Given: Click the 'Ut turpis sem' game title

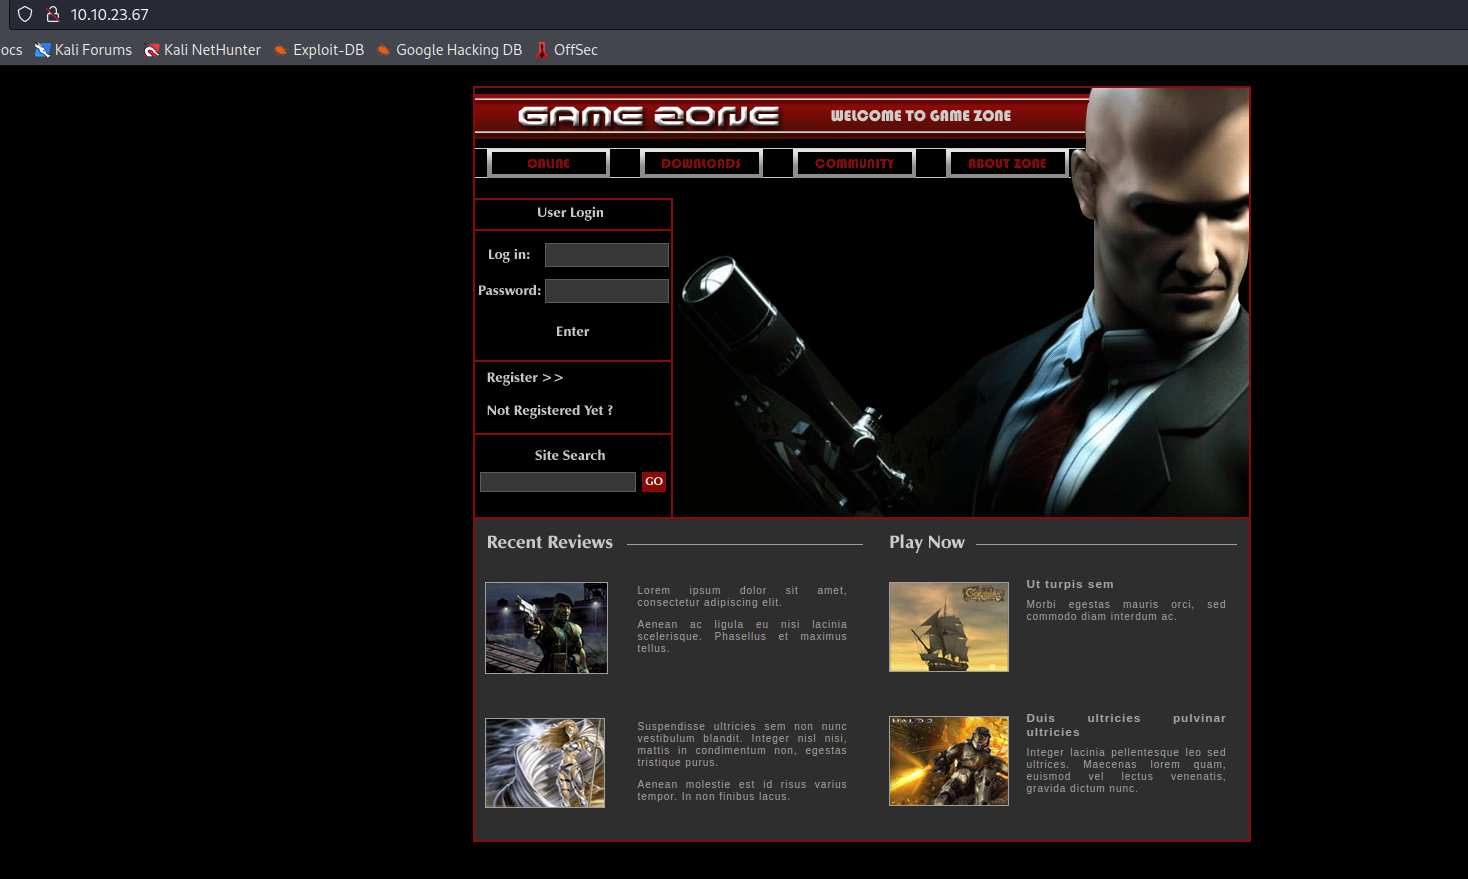Looking at the screenshot, I should click(1070, 584).
